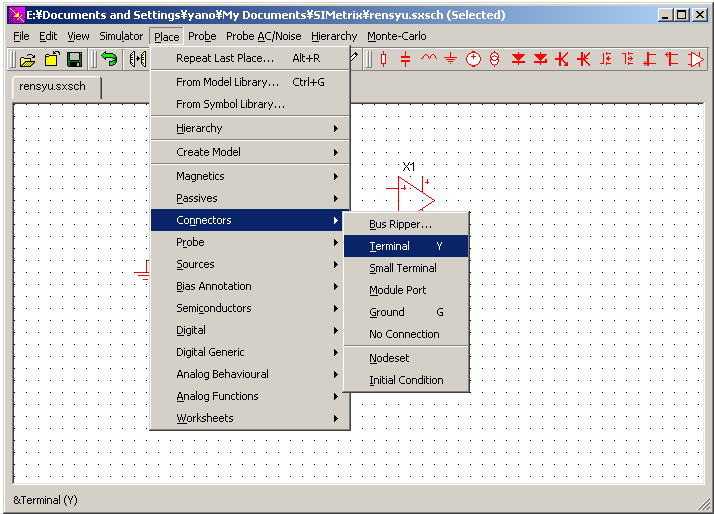Expand the Analog Functions submenu

pyautogui.click(x=250, y=397)
